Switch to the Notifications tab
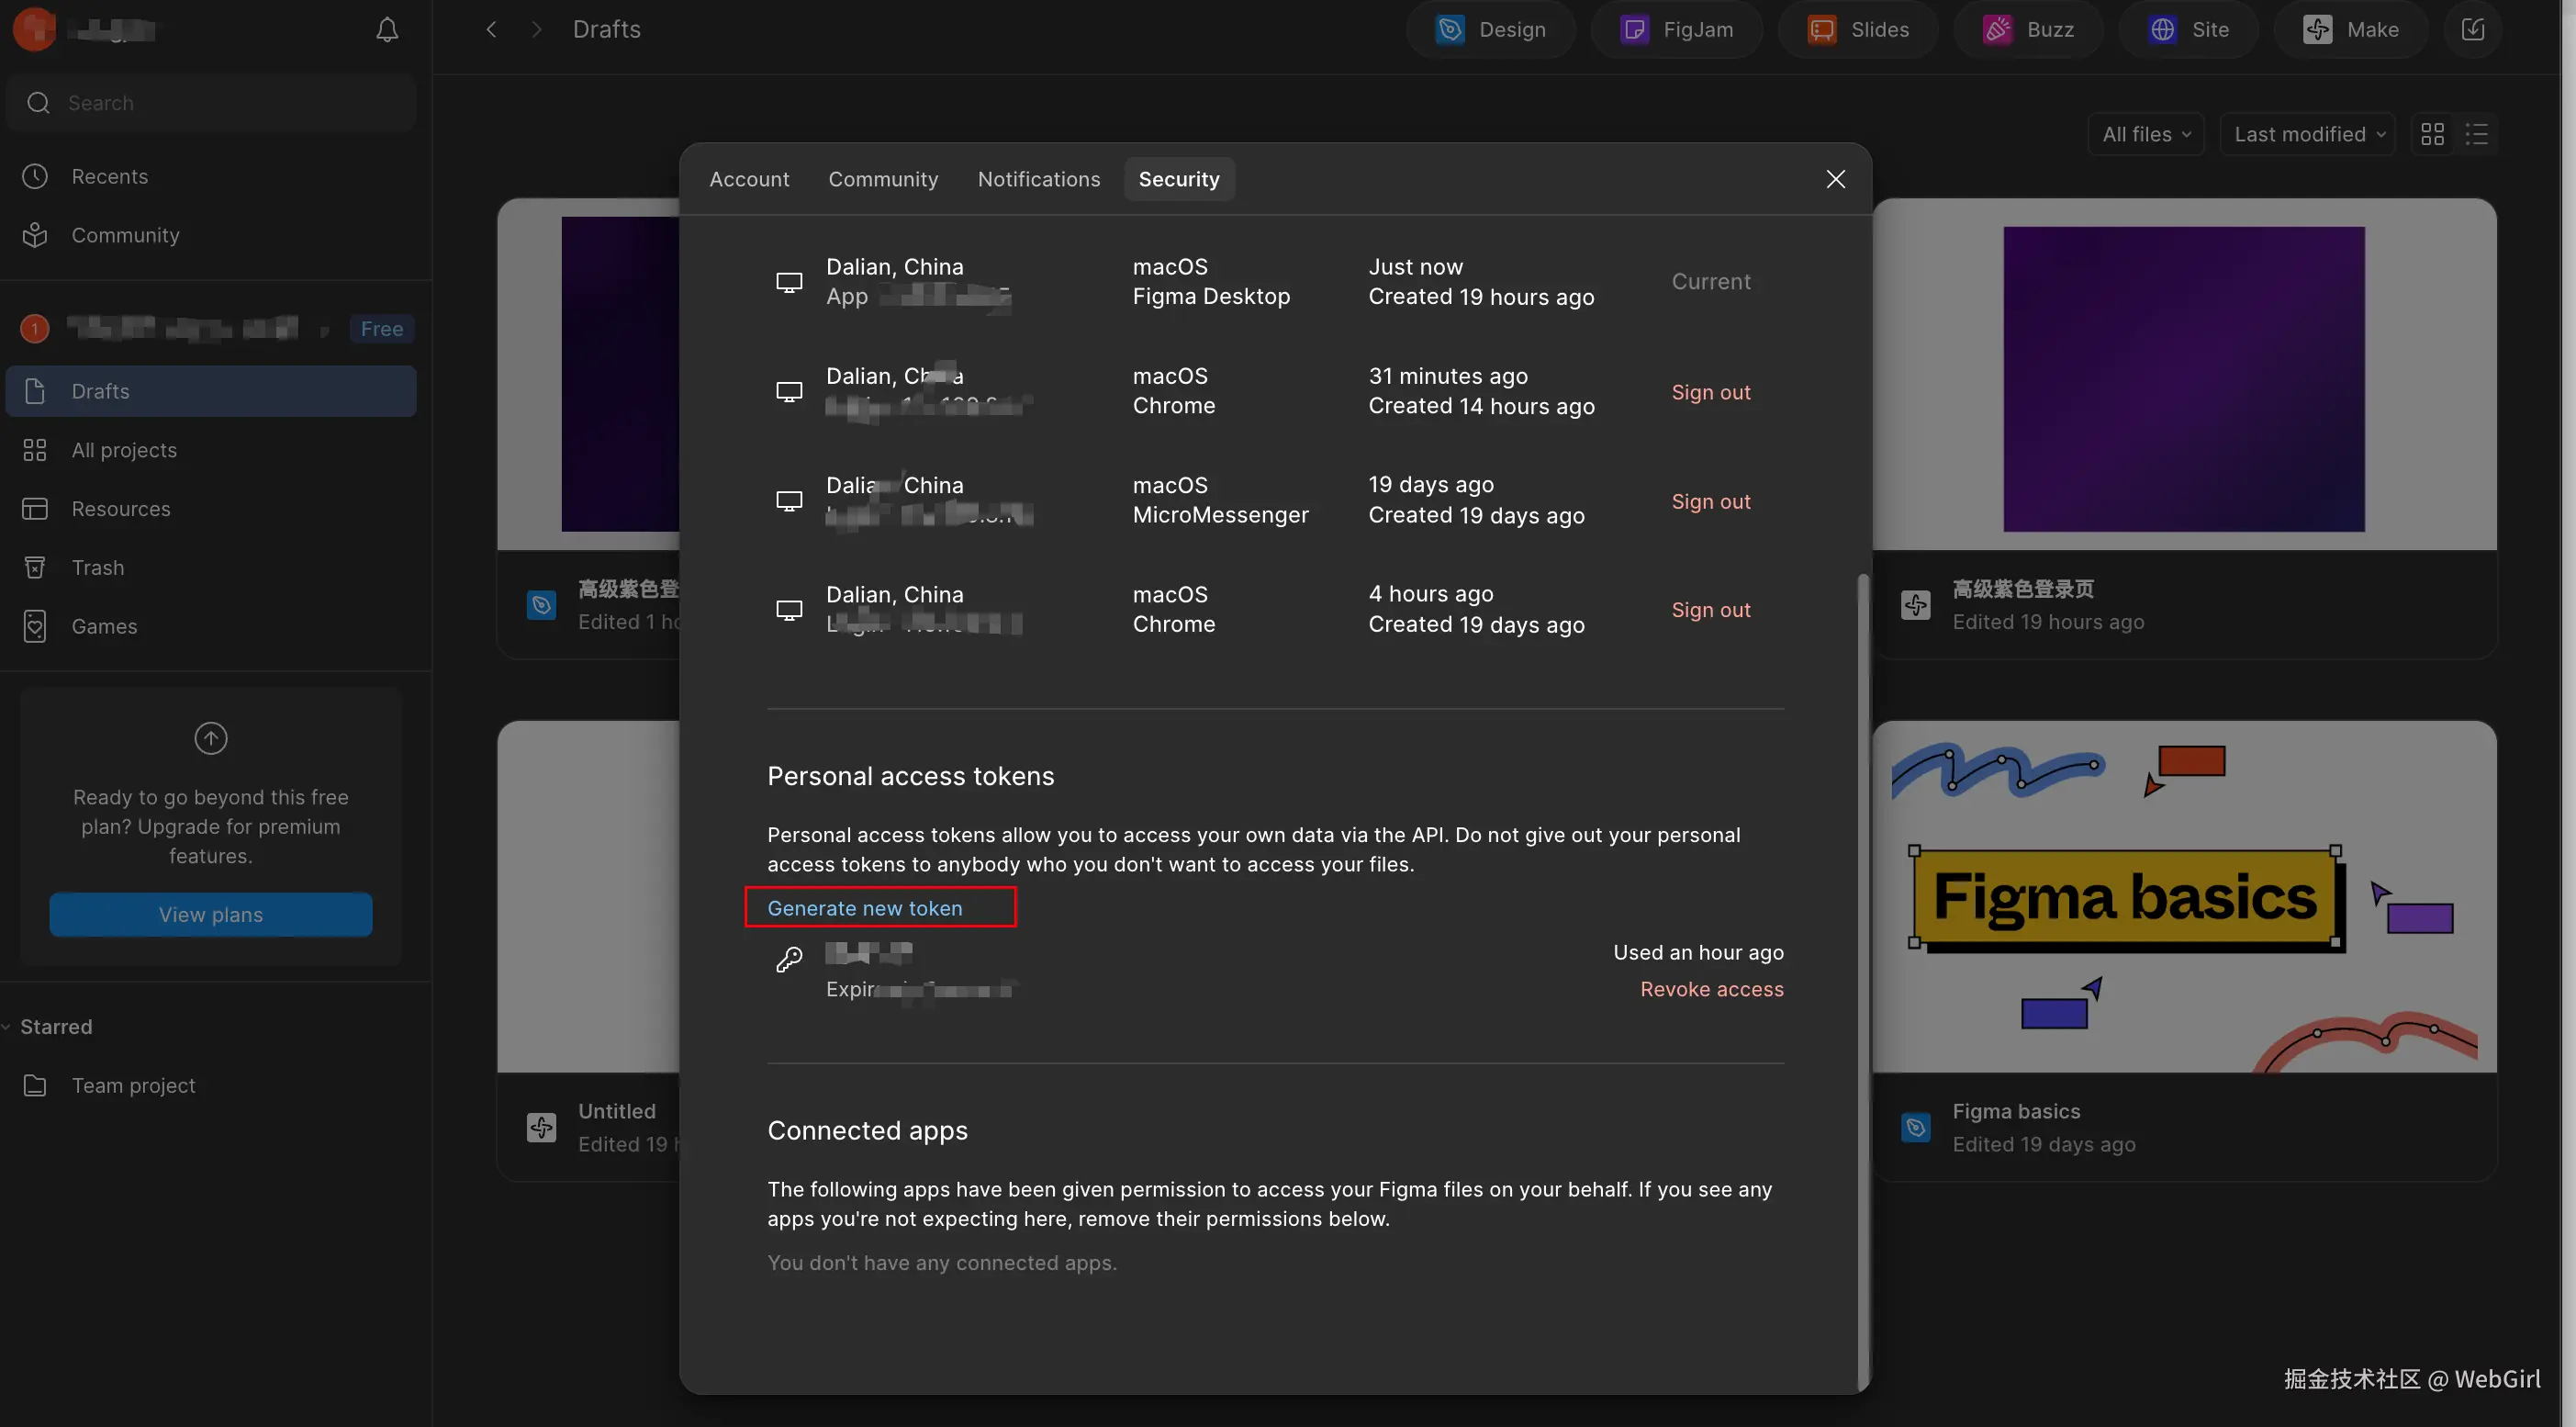The height and width of the screenshot is (1427, 2576). pyautogui.click(x=1038, y=179)
